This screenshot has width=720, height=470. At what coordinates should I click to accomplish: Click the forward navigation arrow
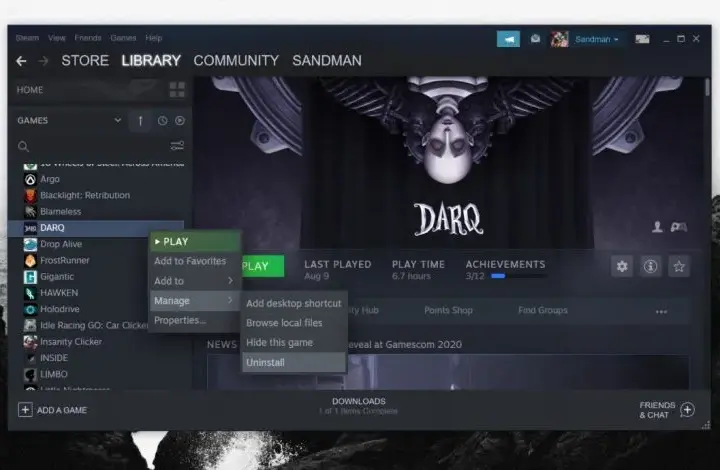pyautogui.click(x=43, y=61)
